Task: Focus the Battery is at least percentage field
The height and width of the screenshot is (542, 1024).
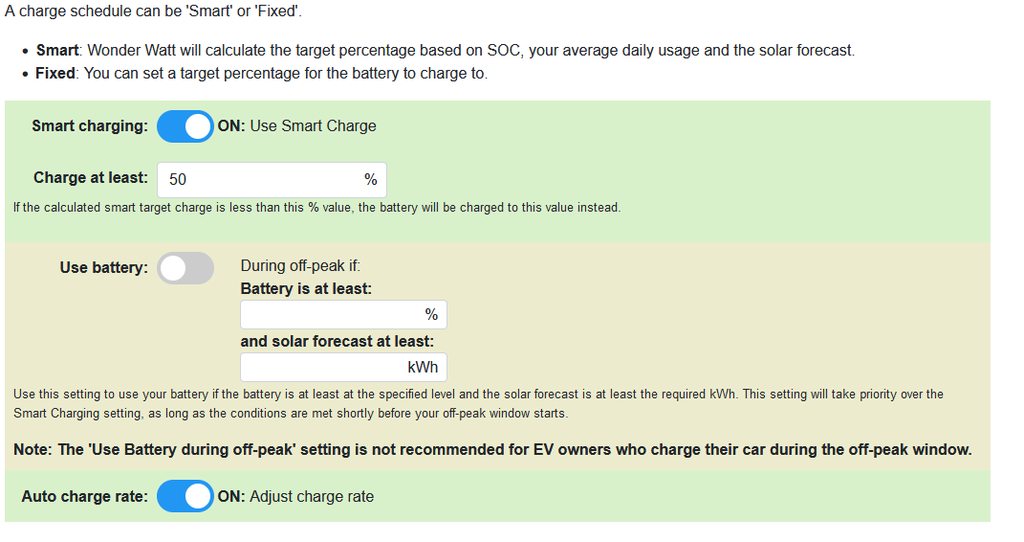Action: (330, 315)
